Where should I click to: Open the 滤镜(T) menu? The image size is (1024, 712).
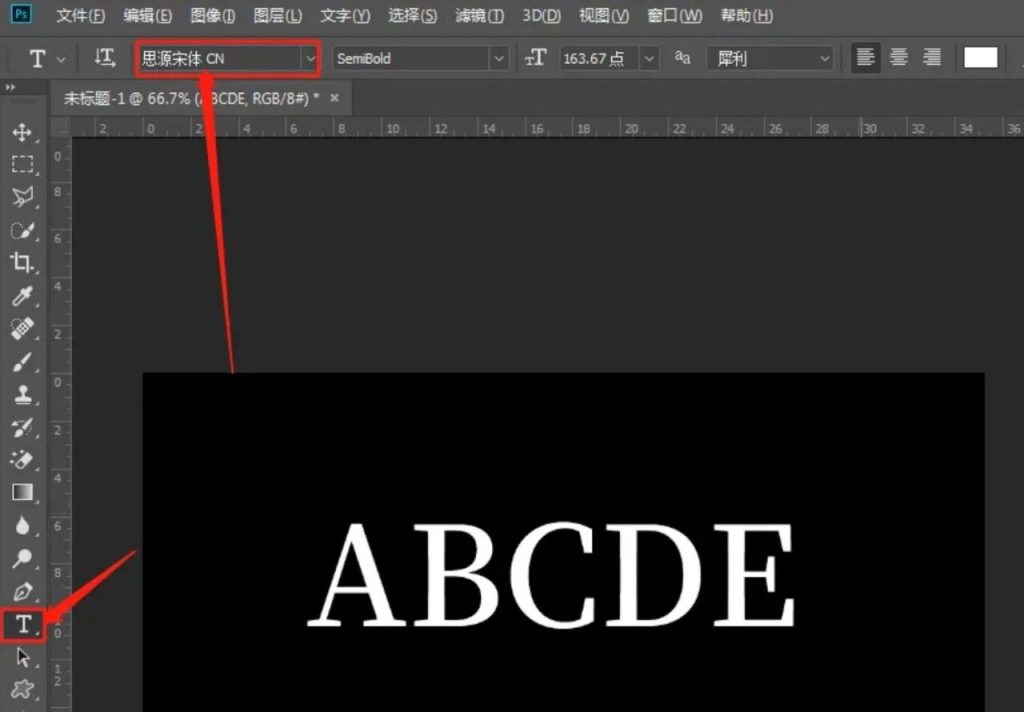click(479, 16)
